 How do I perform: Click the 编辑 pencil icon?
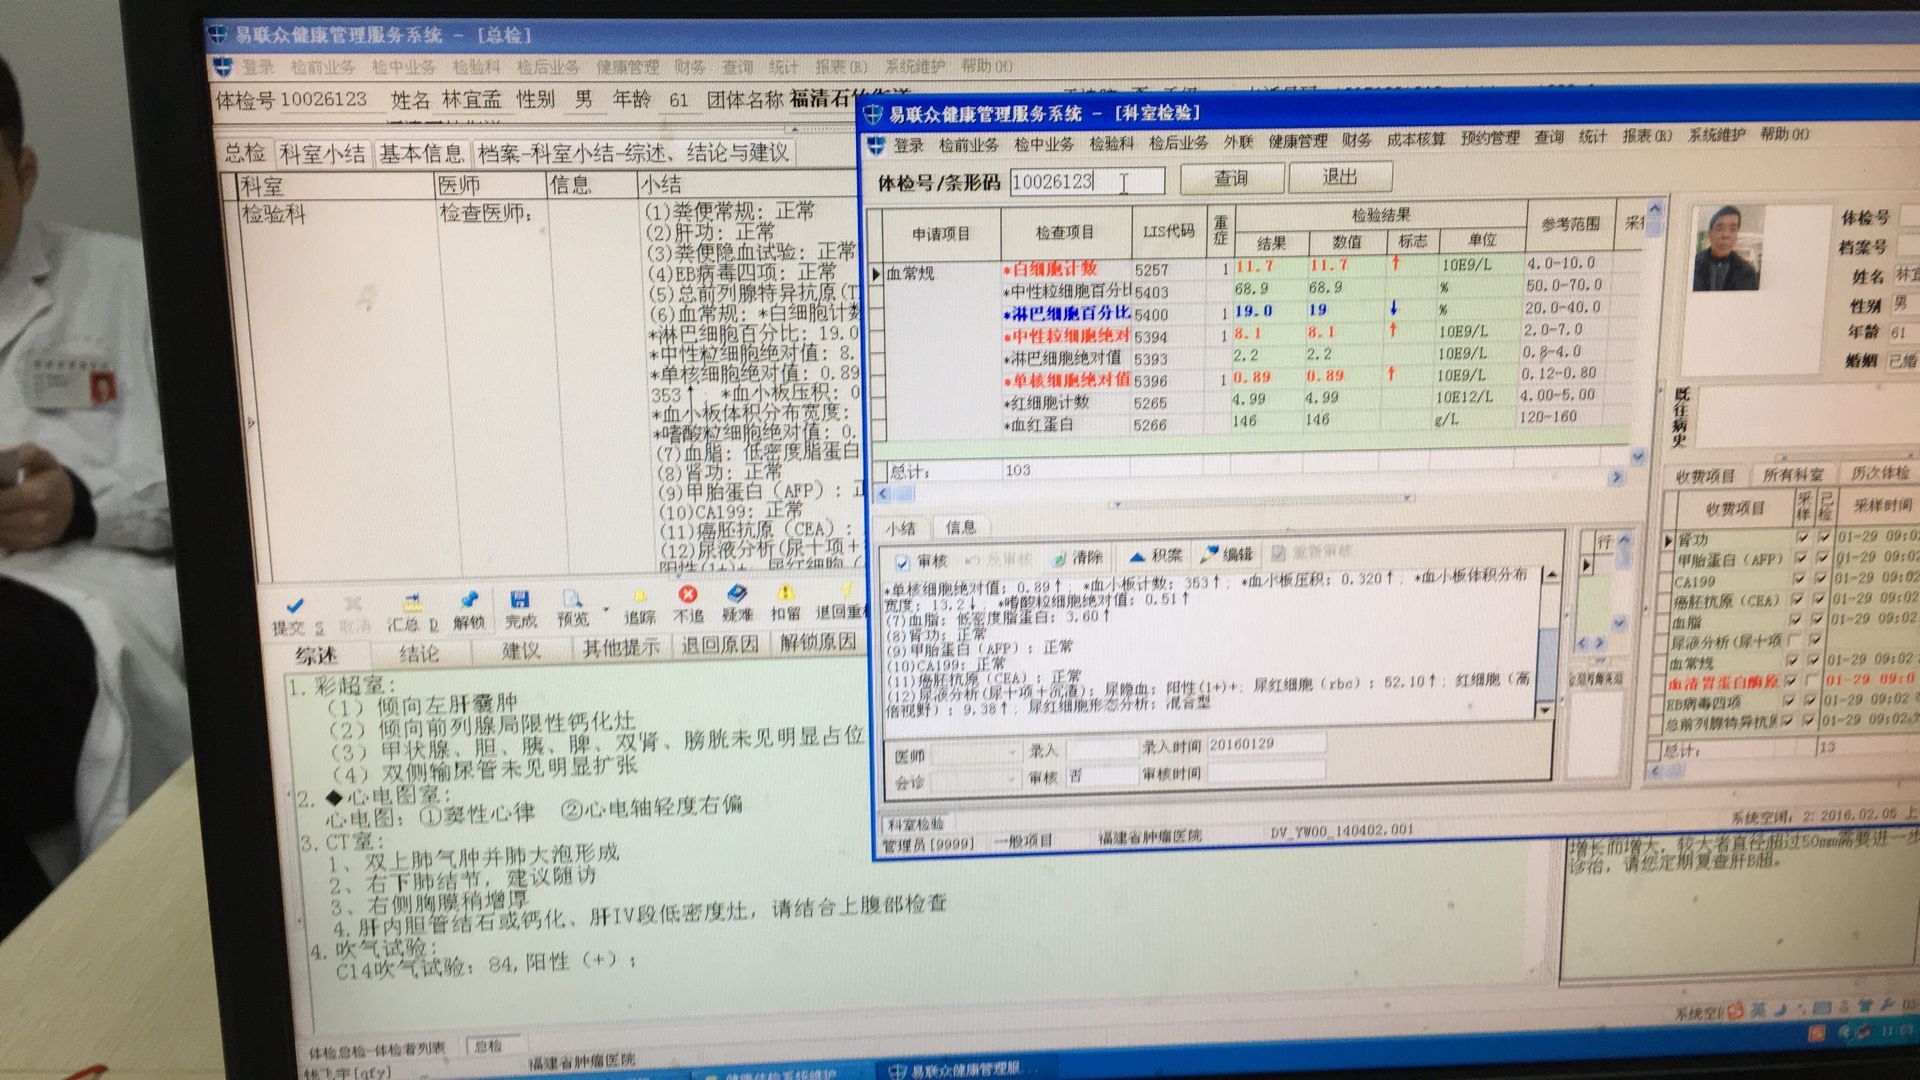(x=1211, y=554)
